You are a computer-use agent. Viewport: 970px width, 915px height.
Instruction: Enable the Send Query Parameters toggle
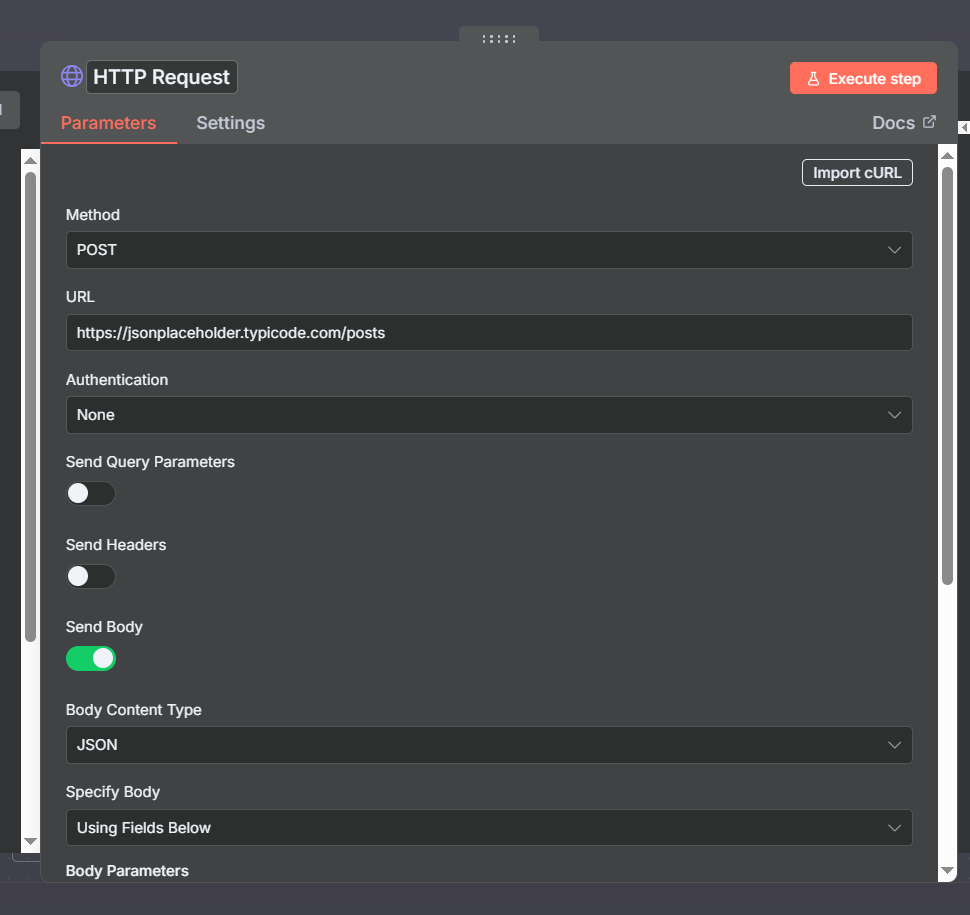(91, 493)
